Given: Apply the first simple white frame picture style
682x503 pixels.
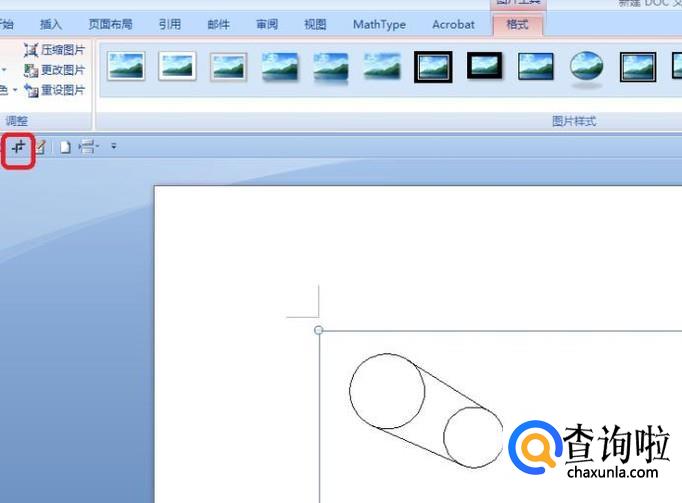Looking at the screenshot, I should point(126,66).
